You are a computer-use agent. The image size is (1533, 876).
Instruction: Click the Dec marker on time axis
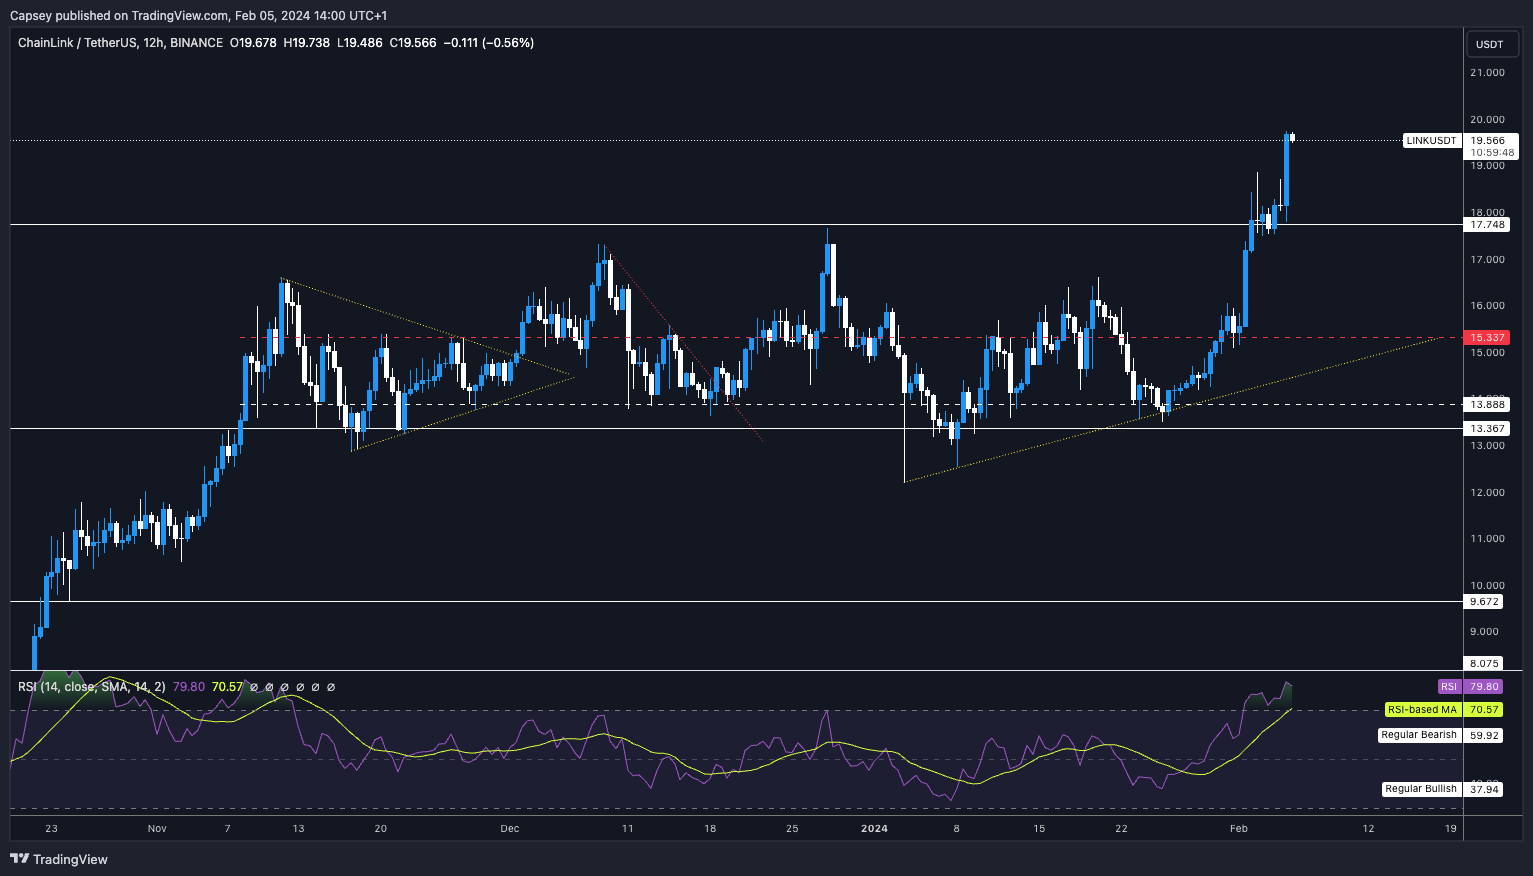tap(509, 829)
